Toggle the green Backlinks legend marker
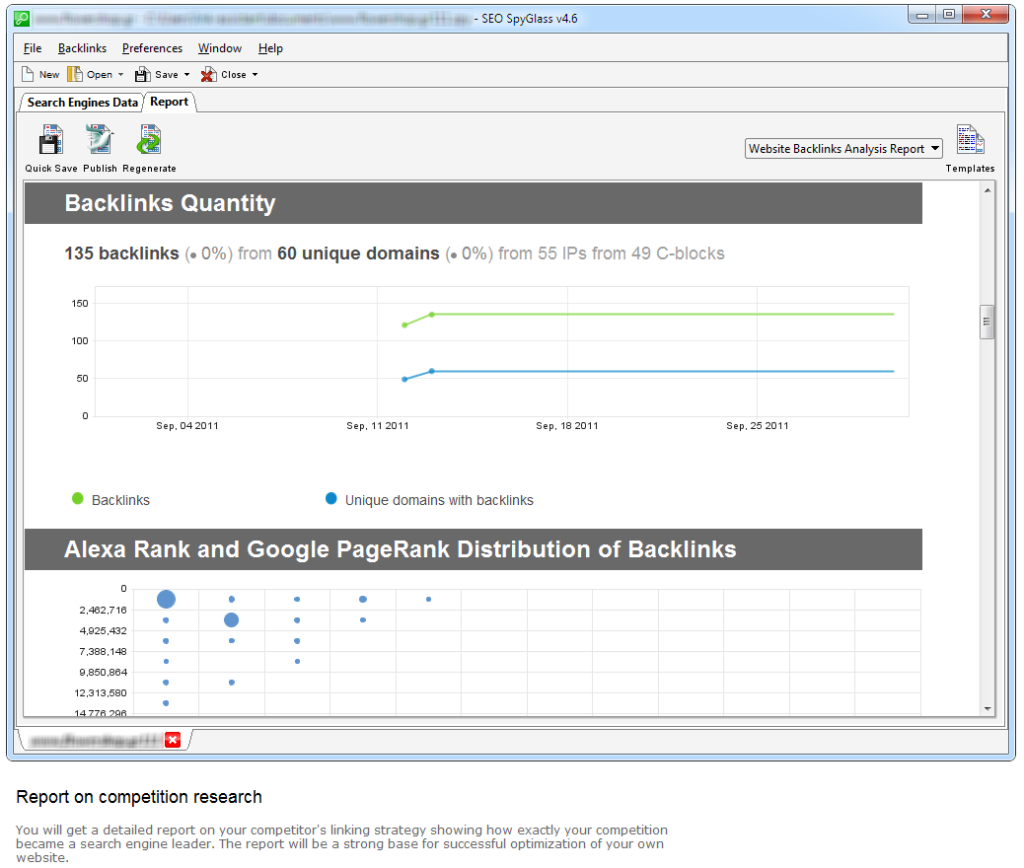The image size is (1024, 868). point(78,499)
